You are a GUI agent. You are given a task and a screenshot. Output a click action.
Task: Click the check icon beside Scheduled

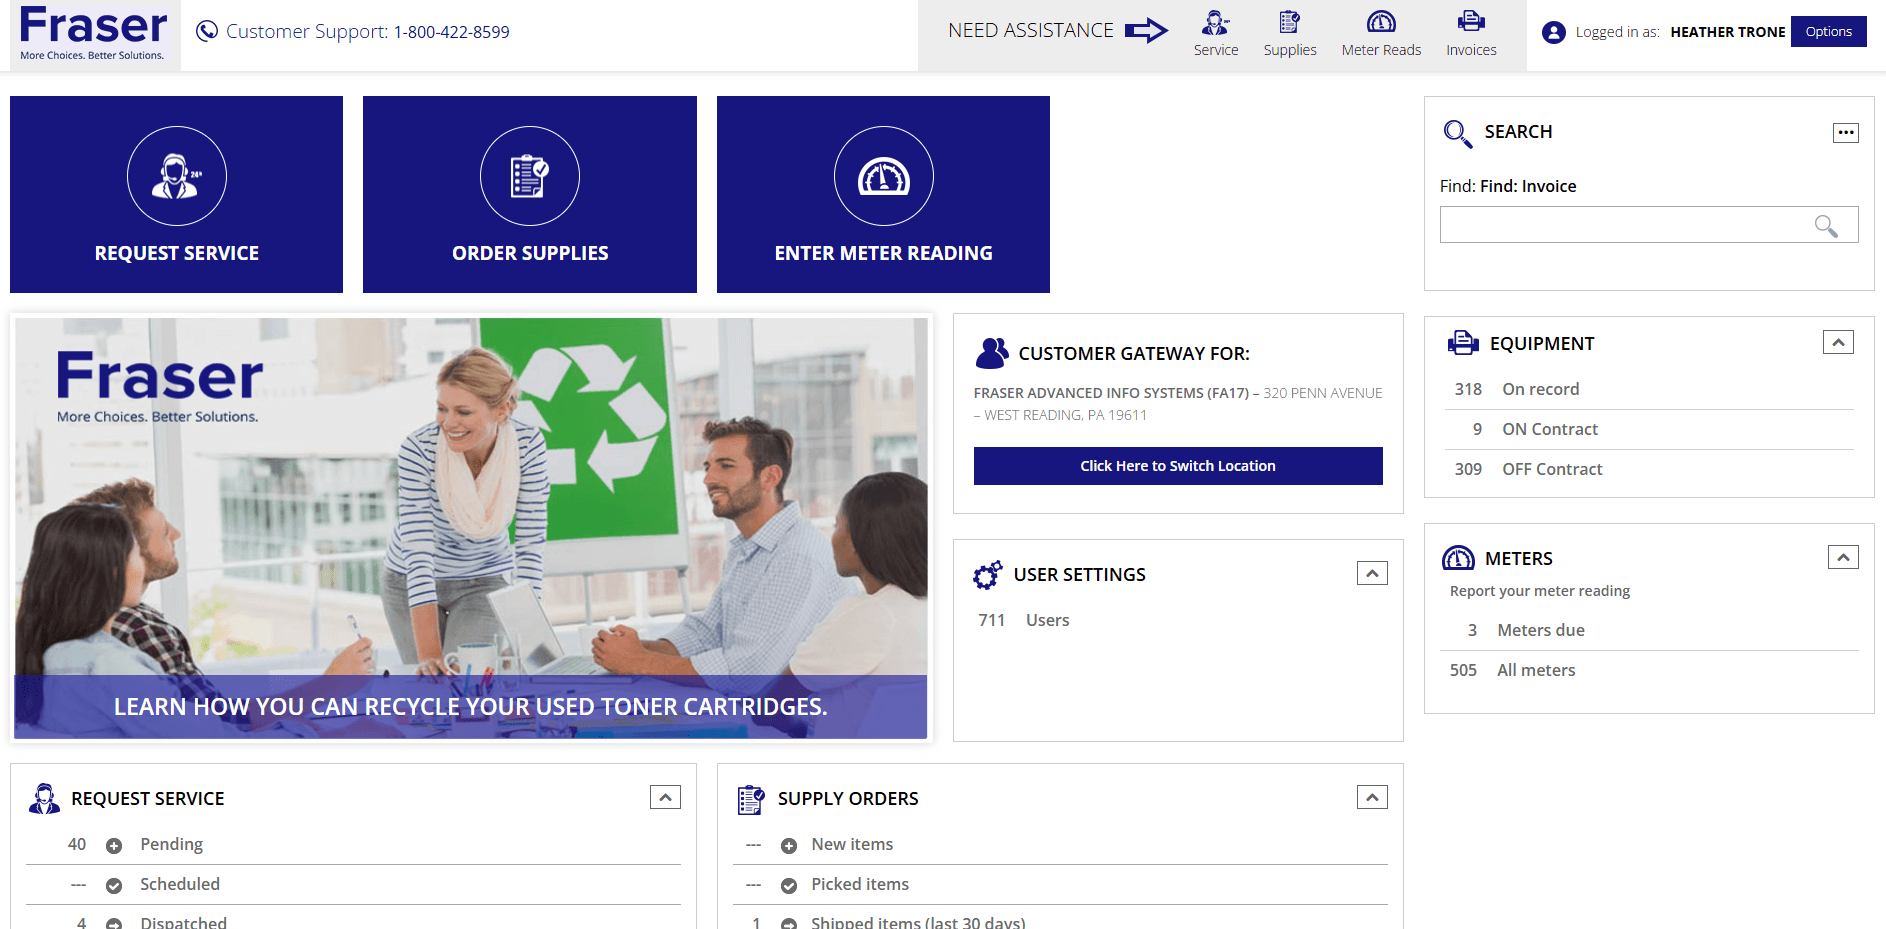(x=114, y=886)
